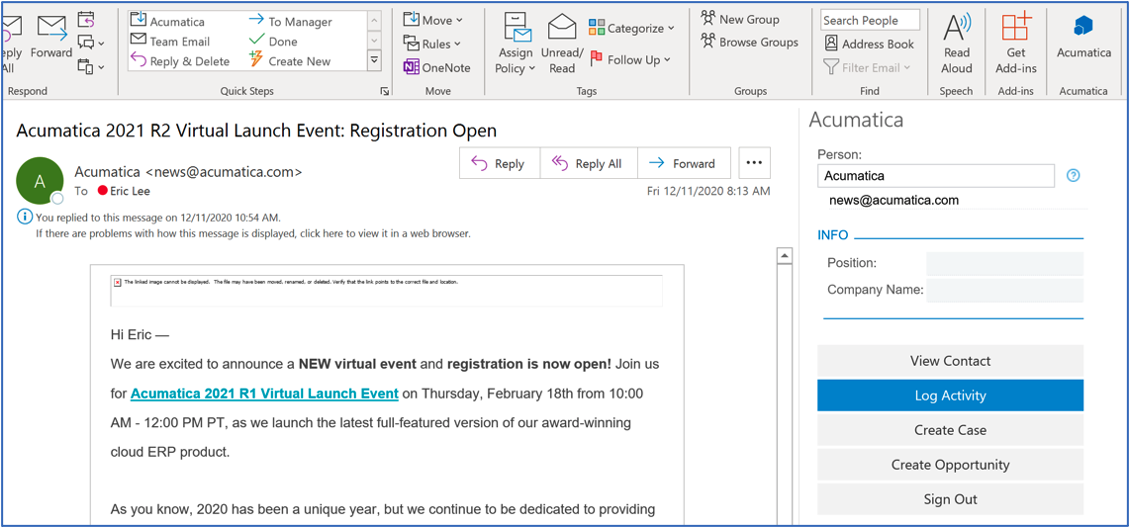Click the Log Activity button
Screen dimensions: 1131x530
(950, 395)
